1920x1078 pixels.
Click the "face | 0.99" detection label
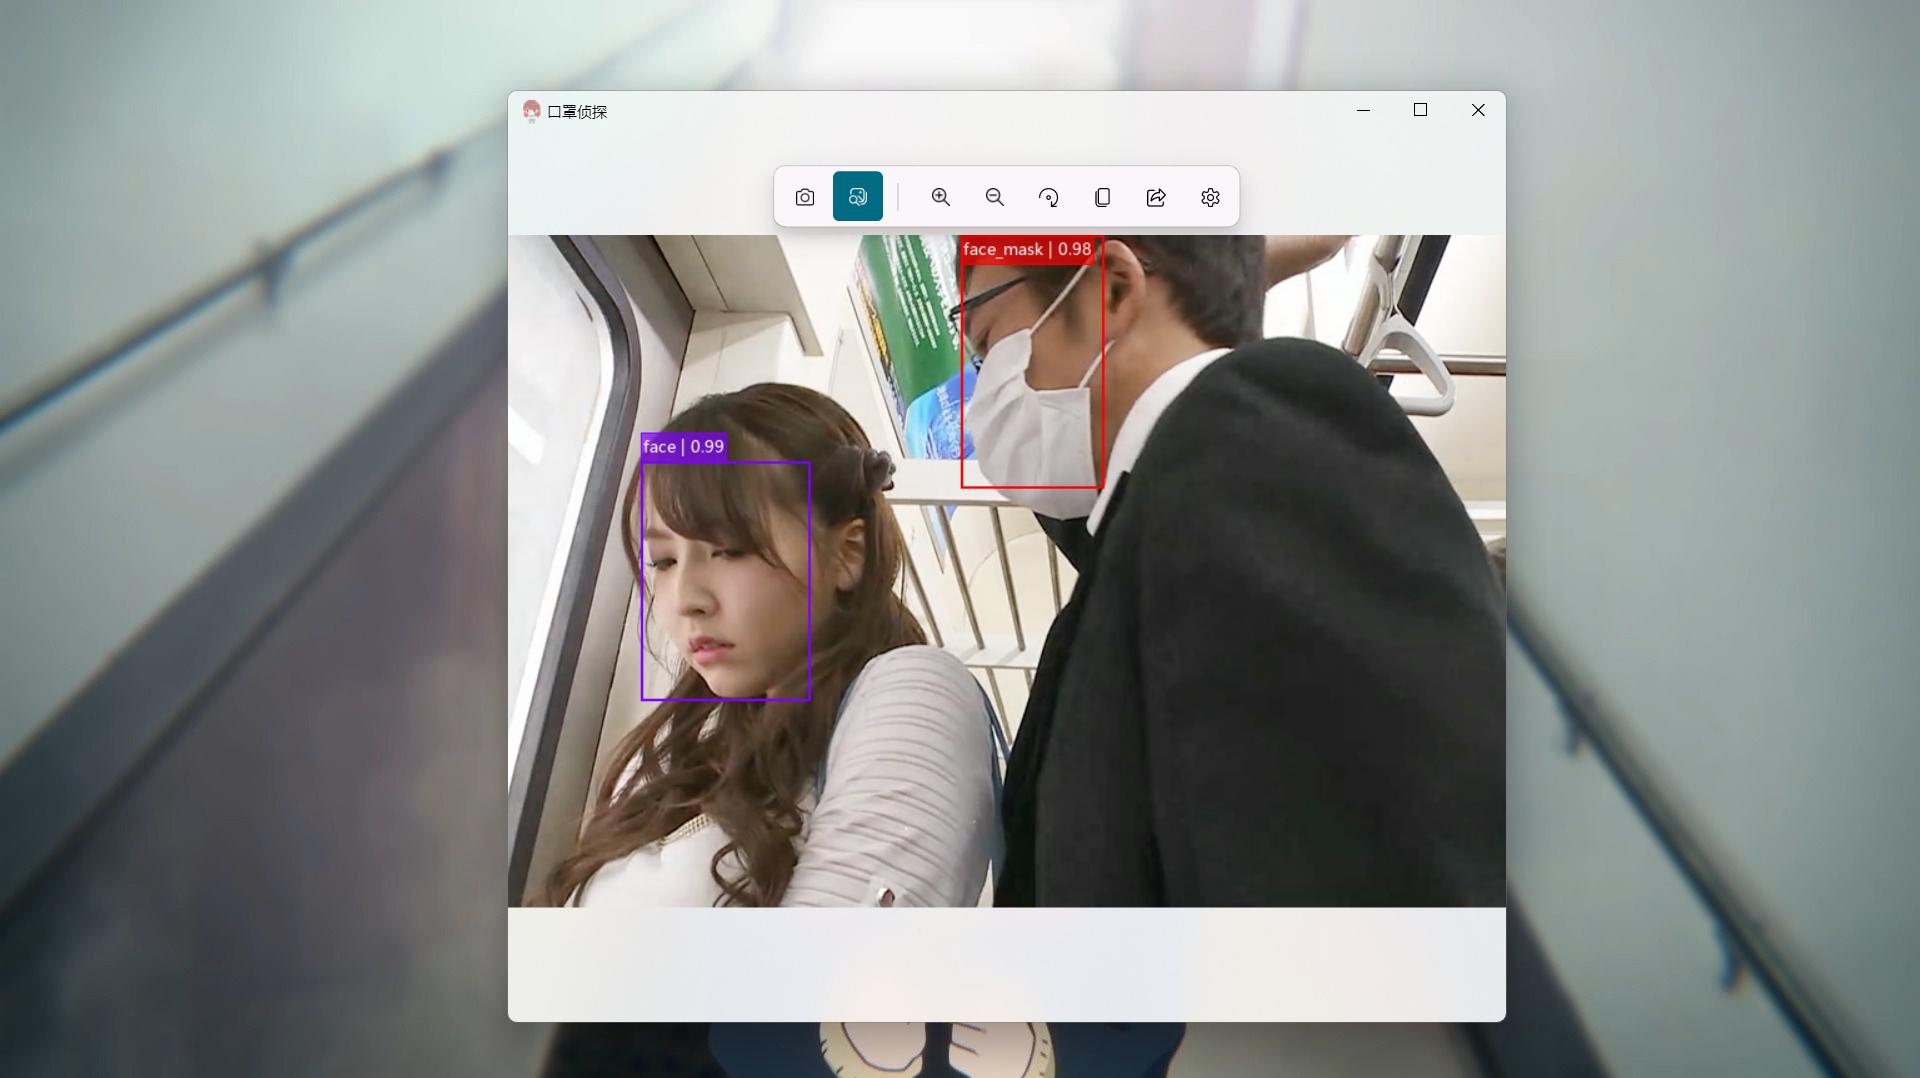coord(684,447)
